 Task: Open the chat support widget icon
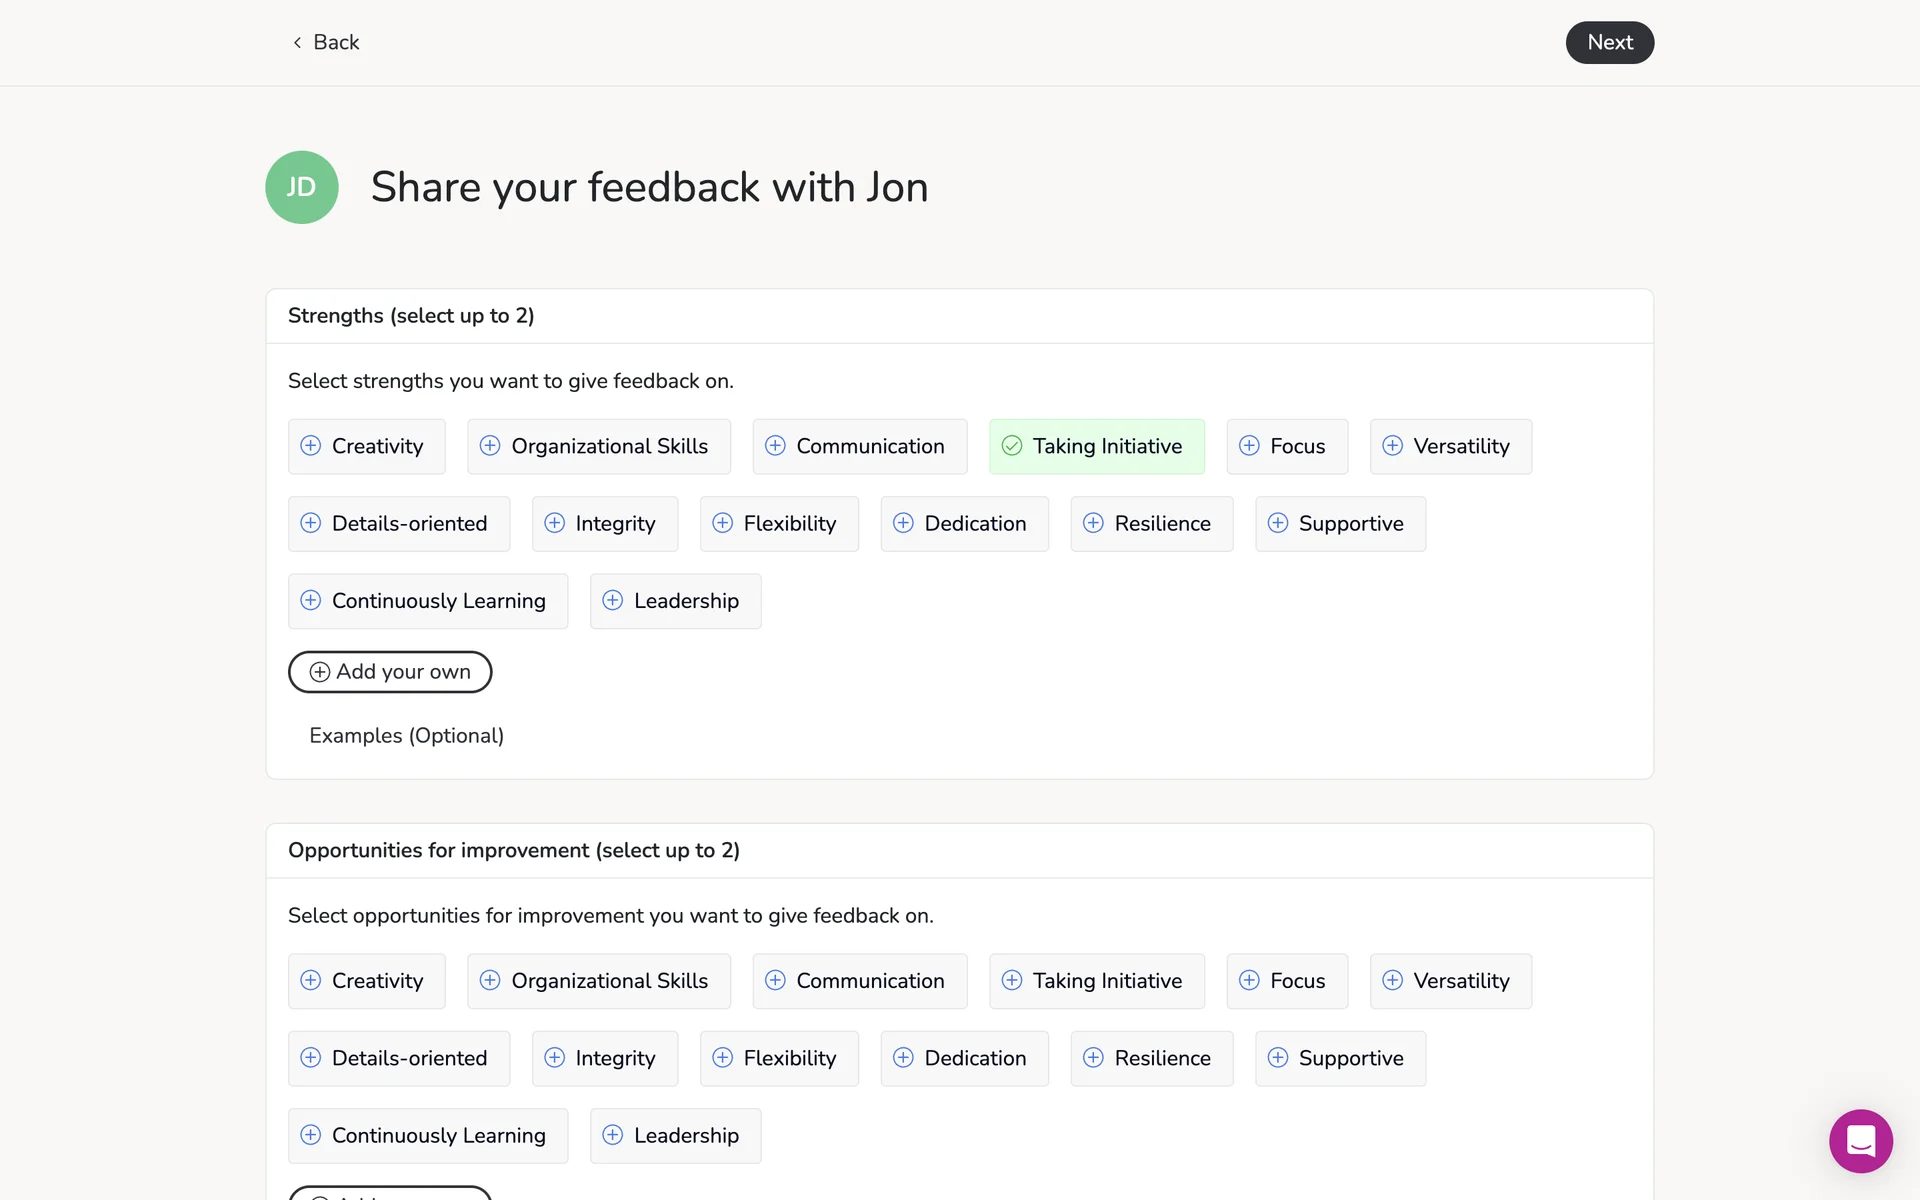point(1860,1140)
